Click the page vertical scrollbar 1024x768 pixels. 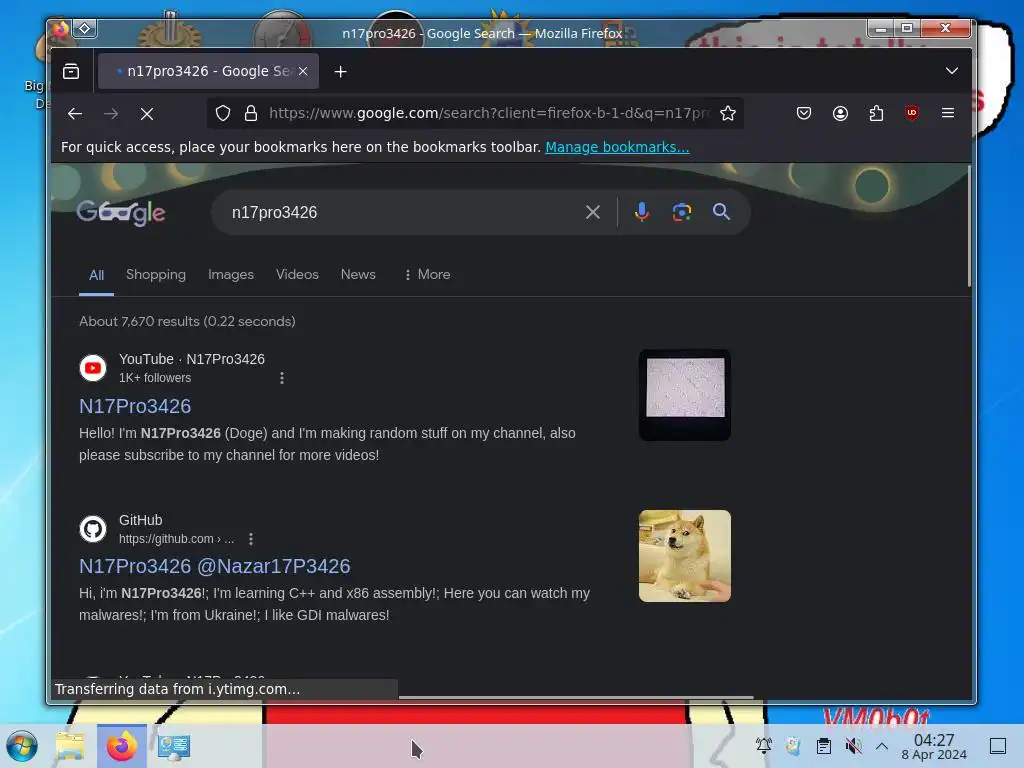click(968, 226)
